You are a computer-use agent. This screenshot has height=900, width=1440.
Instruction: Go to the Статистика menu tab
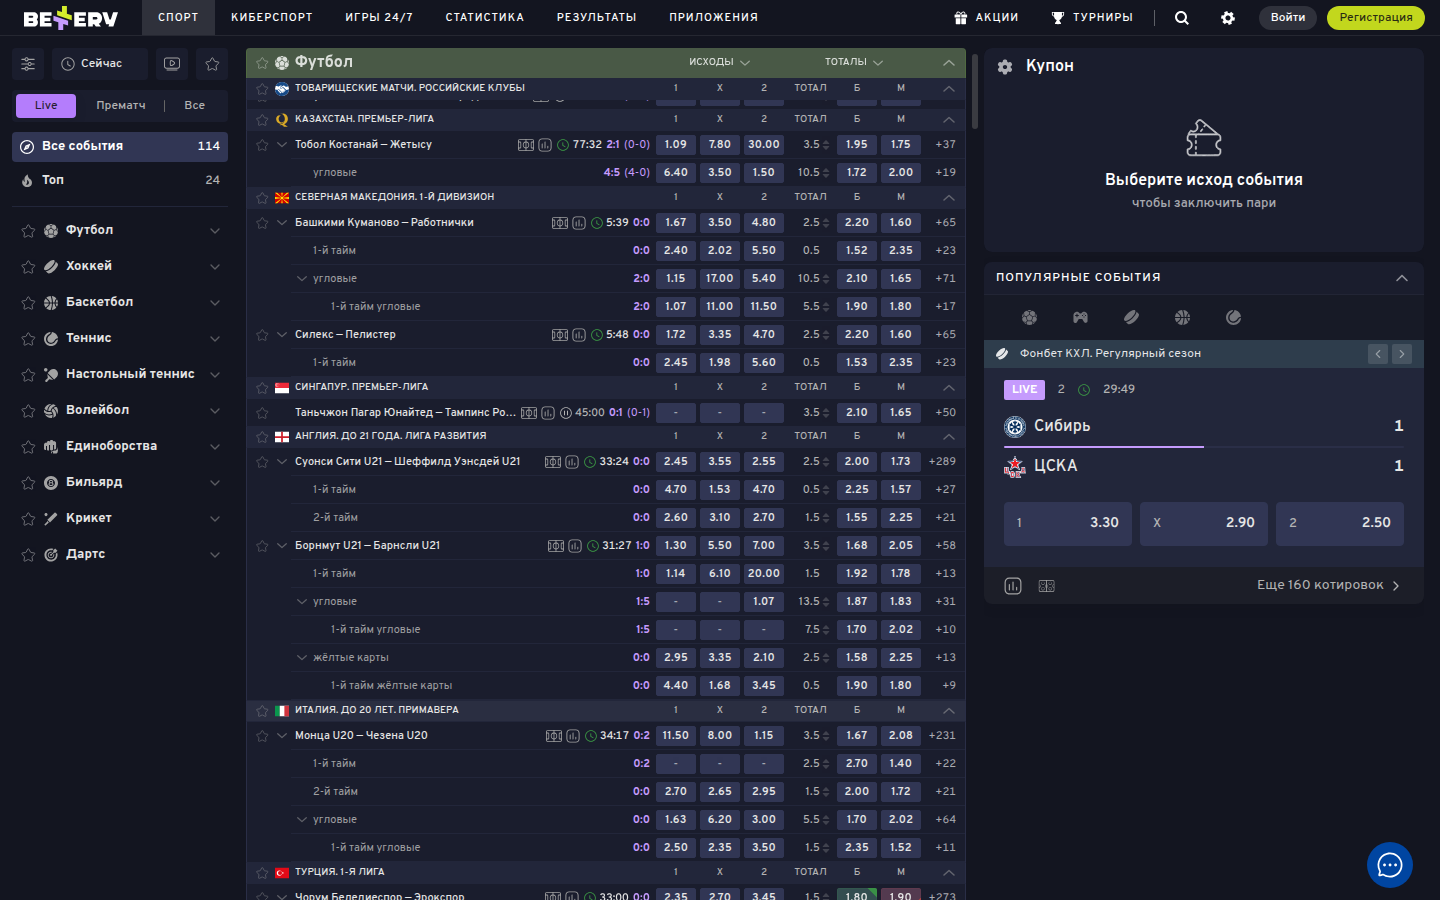point(484,18)
